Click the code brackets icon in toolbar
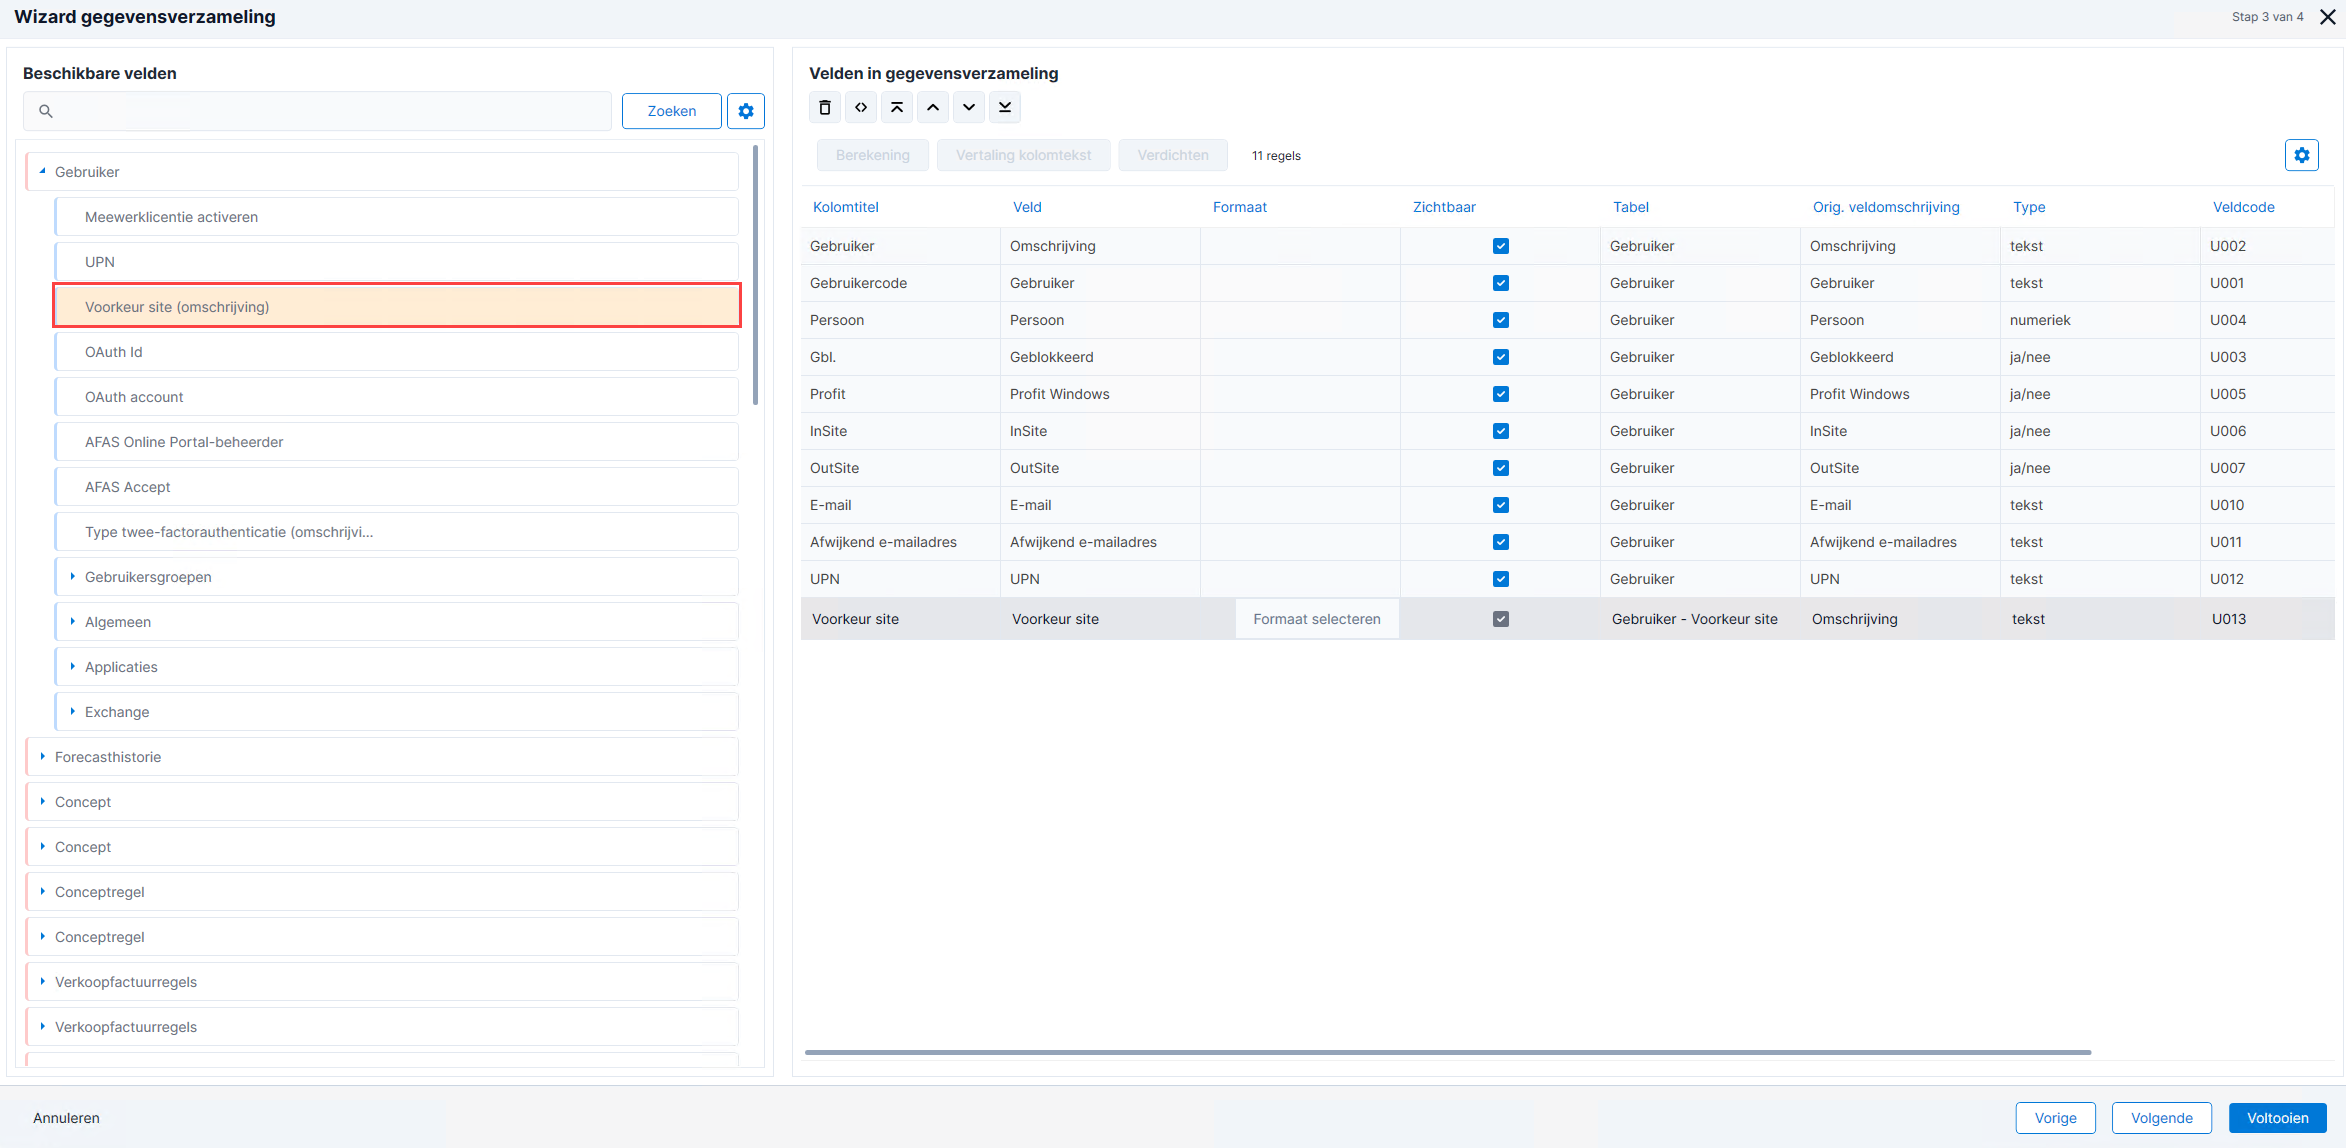The width and height of the screenshot is (2346, 1148). pyautogui.click(x=861, y=107)
